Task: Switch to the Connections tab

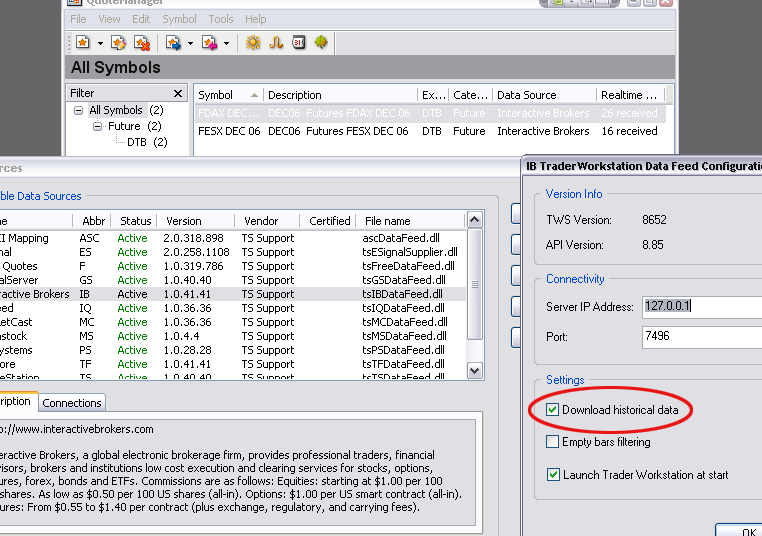Action: (x=72, y=403)
